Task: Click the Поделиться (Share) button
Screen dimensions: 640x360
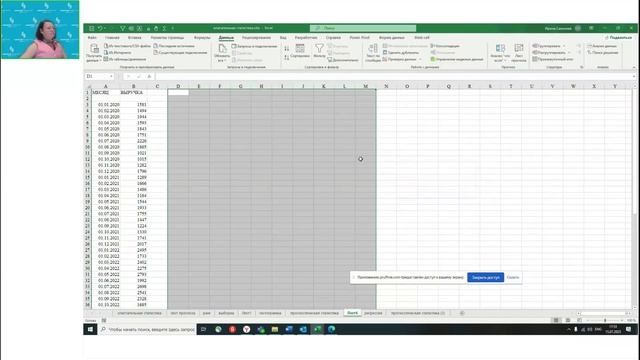Action: coord(619,38)
